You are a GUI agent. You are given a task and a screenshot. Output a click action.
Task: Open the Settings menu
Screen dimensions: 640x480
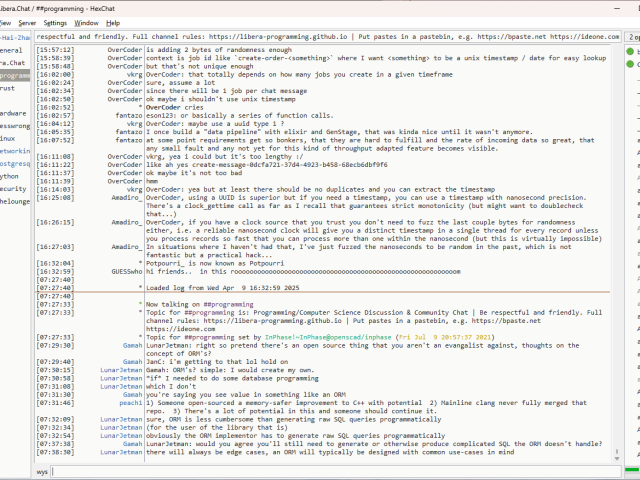pos(55,22)
